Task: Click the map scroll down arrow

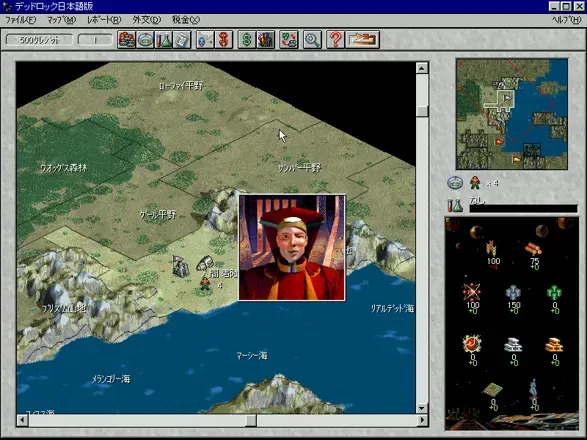Action: click(x=422, y=408)
